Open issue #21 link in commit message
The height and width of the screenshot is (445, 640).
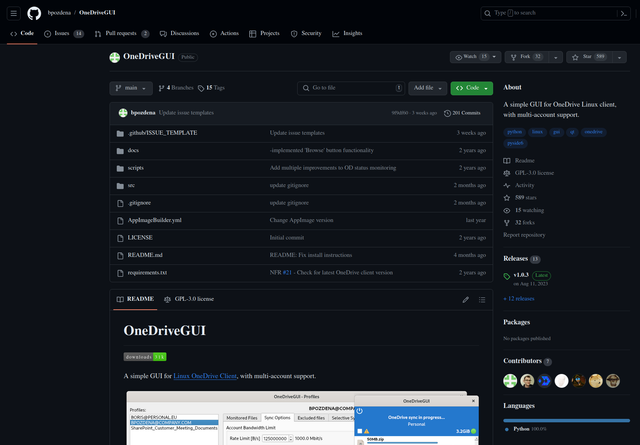[287, 273]
